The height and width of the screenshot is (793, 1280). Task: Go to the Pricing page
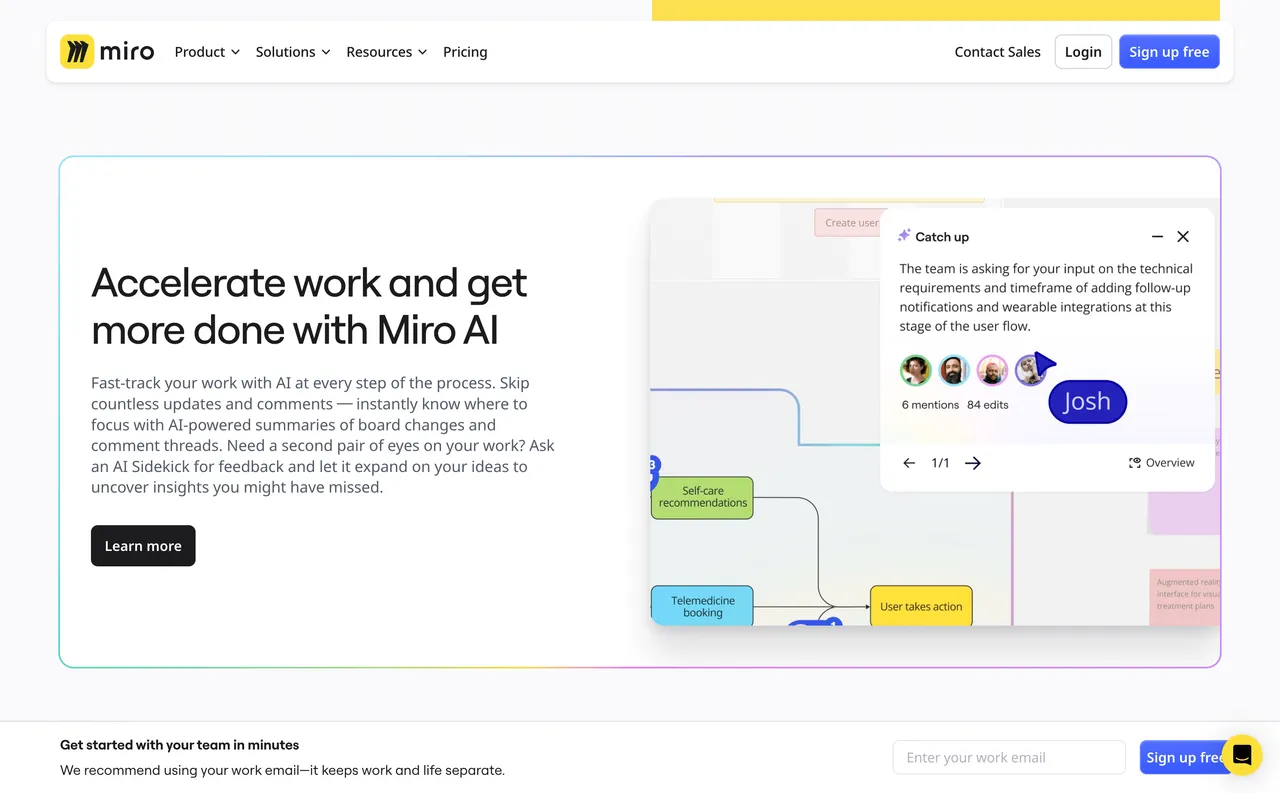465,51
